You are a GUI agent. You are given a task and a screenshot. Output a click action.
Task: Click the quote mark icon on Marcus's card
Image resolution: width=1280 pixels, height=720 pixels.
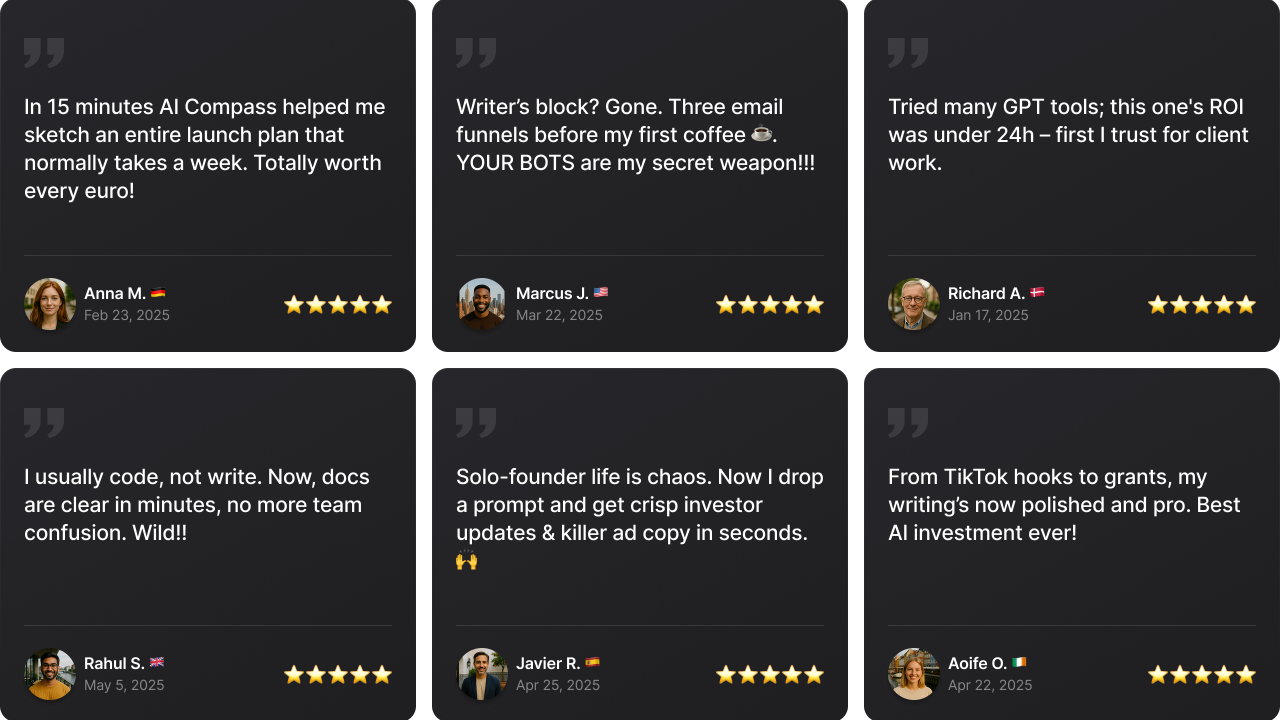476,53
